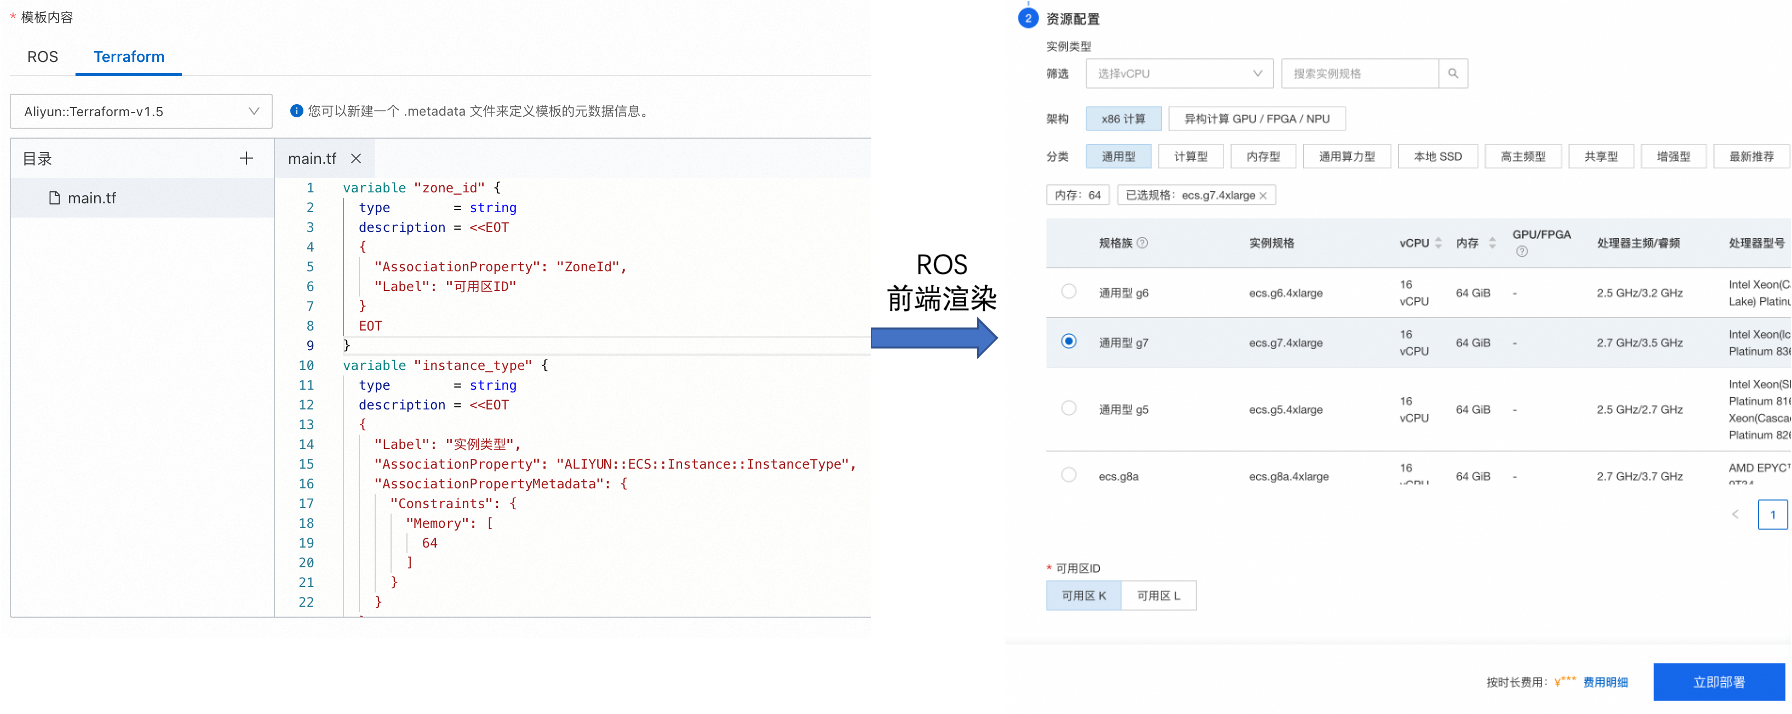1792x714 pixels.
Task: Select 异构计算 GPU / FPGA / NPU architecture
Action: 1257,119
